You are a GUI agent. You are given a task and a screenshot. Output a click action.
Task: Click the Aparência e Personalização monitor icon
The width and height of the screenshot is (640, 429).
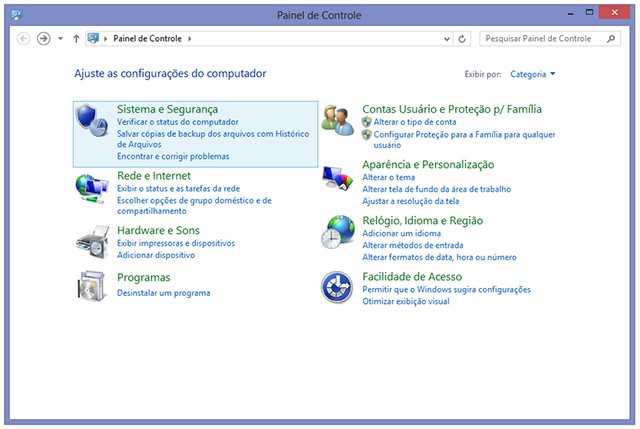pos(337,177)
